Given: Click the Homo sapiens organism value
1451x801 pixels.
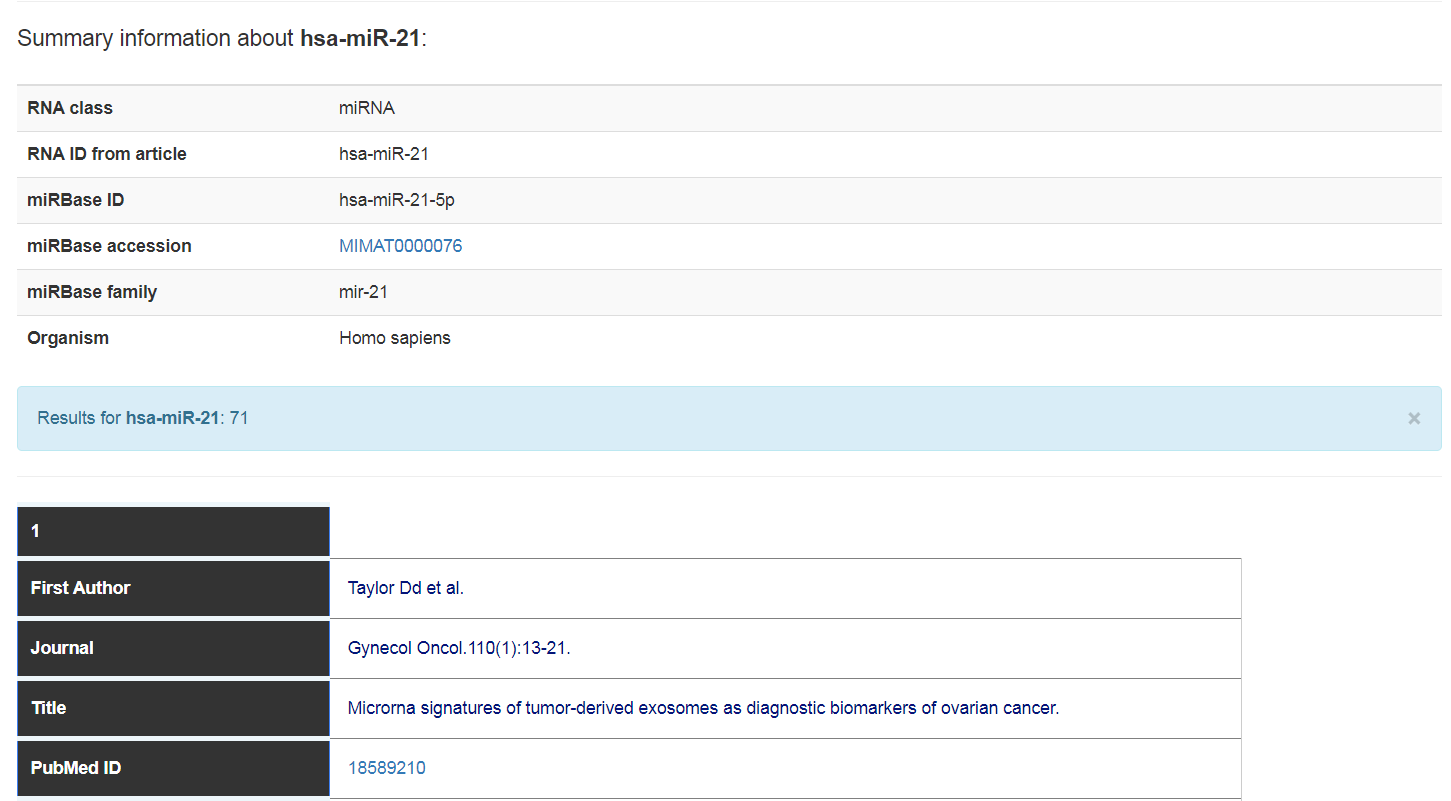Looking at the screenshot, I should (394, 338).
